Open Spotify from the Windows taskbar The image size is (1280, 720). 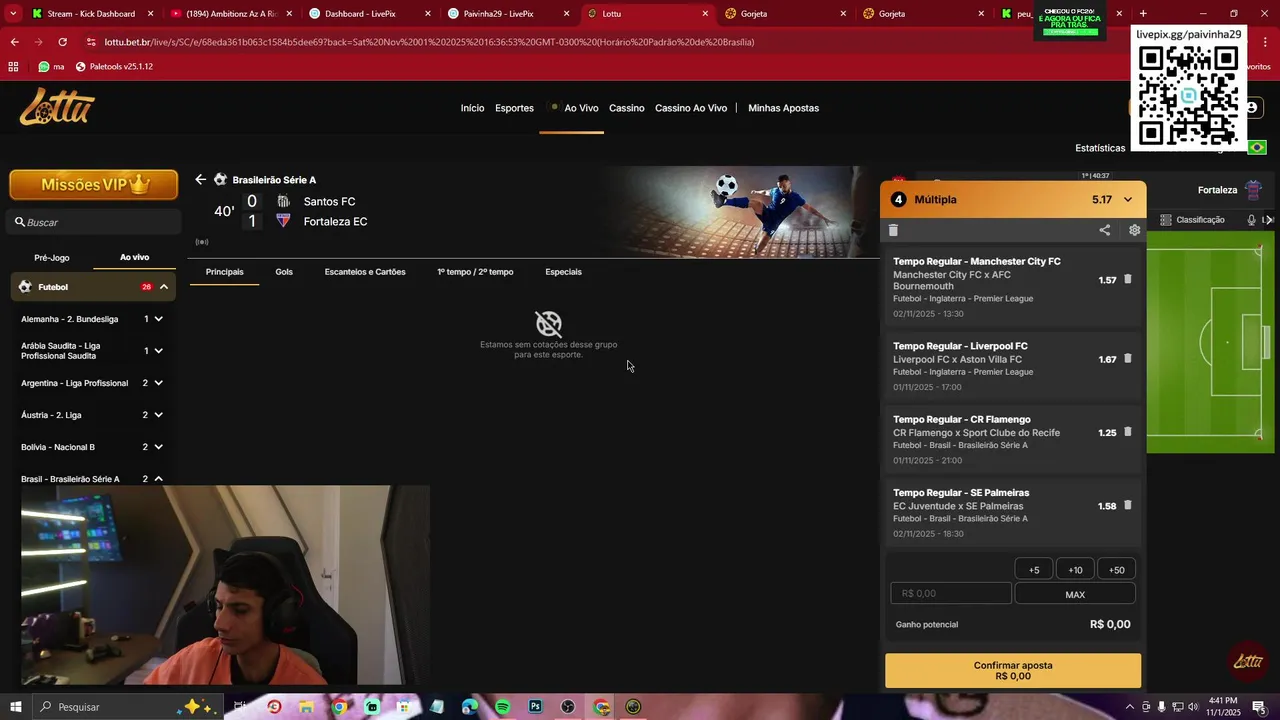click(x=502, y=707)
